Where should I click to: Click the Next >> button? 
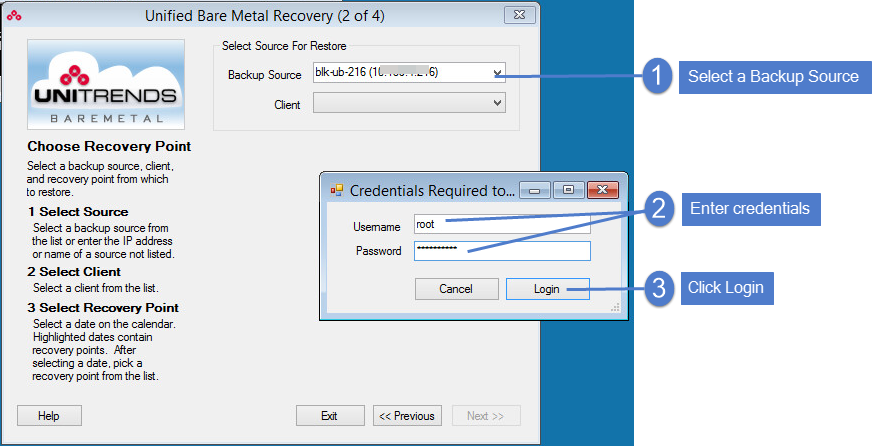click(x=486, y=416)
